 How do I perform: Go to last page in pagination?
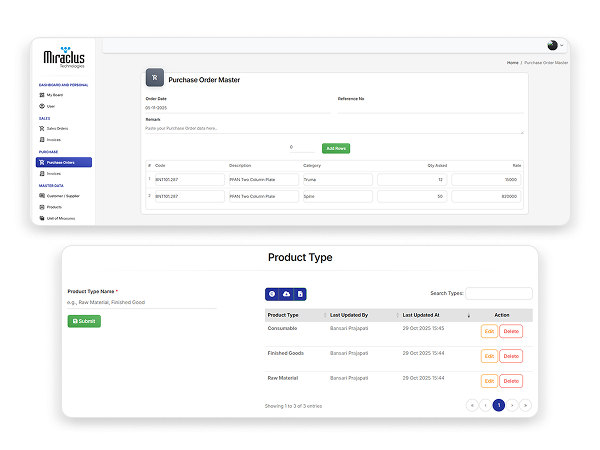pyautogui.click(x=525, y=405)
